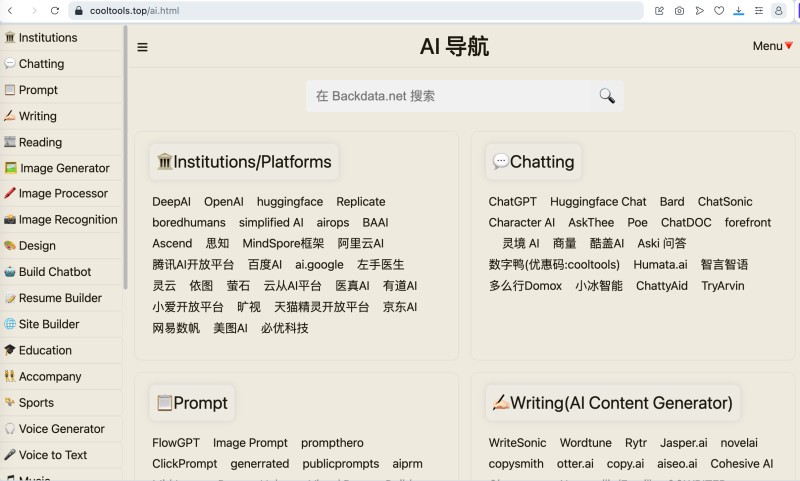Open the Huggingface Chat link

598,201
